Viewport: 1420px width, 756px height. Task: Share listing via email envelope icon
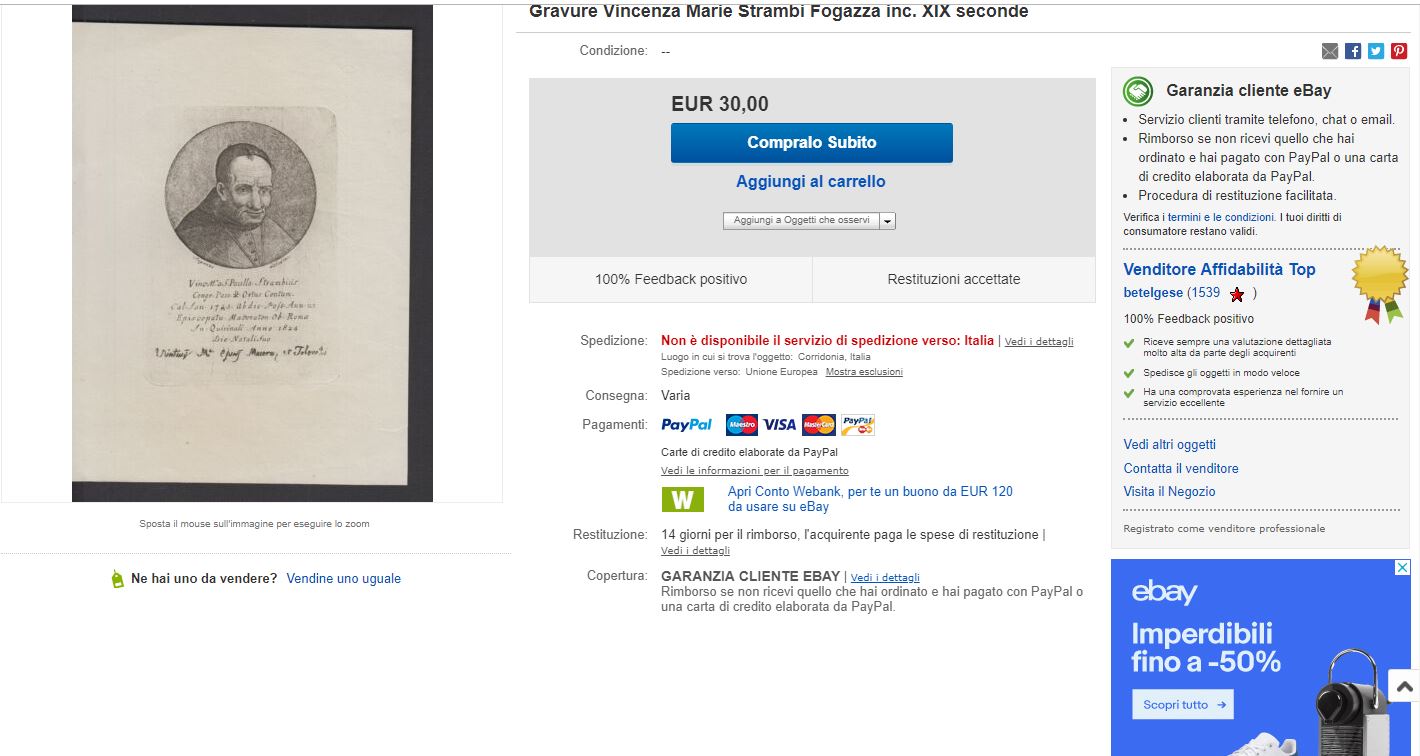pos(1330,51)
